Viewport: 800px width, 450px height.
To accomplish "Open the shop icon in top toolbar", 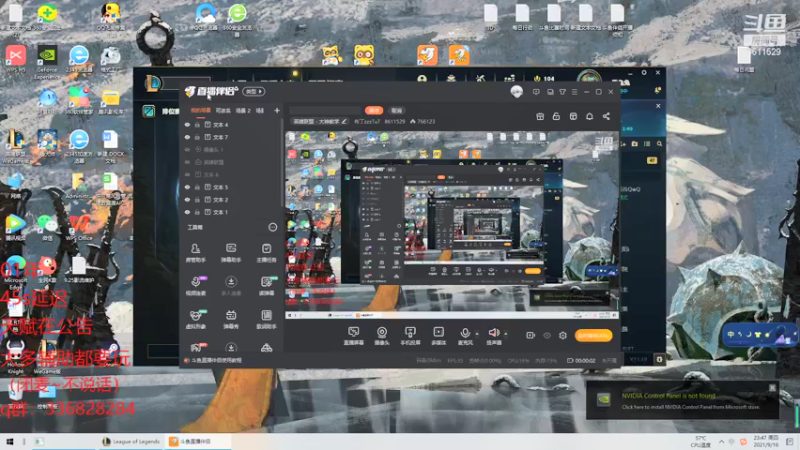I will pos(573,116).
